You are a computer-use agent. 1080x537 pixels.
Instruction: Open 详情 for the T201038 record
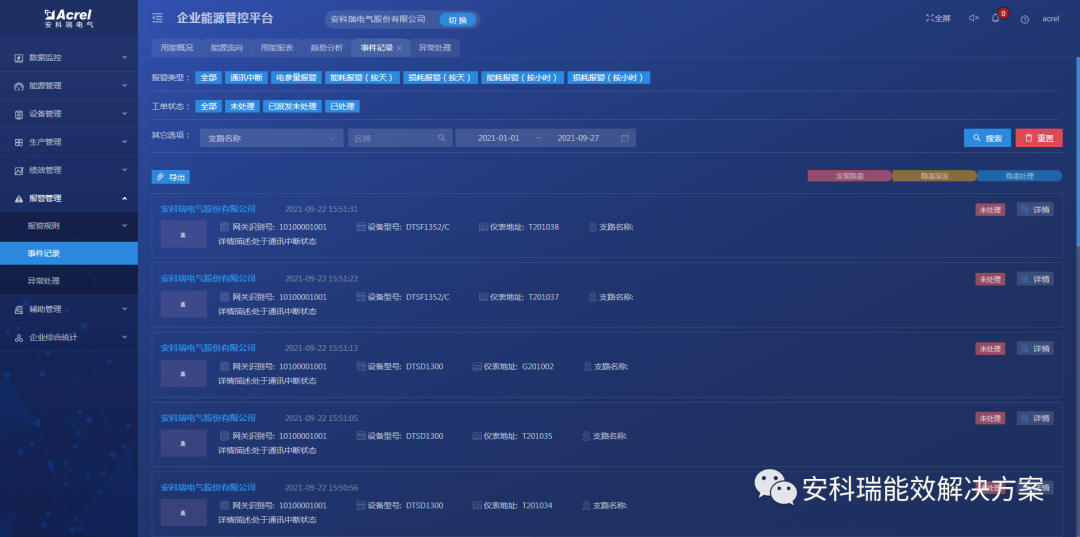(x=1035, y=209)
